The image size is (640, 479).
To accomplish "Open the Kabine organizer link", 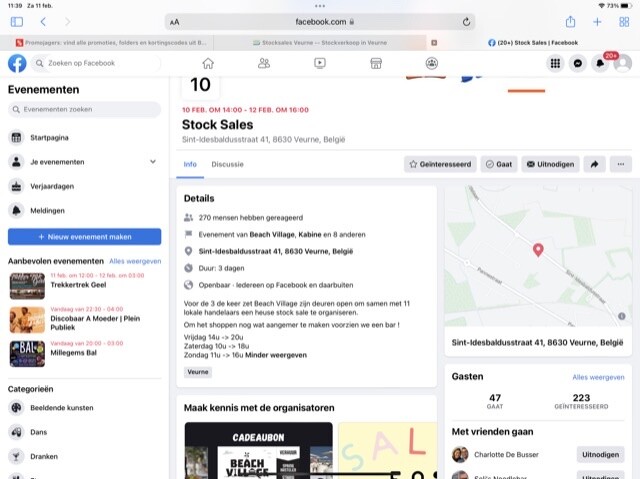I will (310, 235).
